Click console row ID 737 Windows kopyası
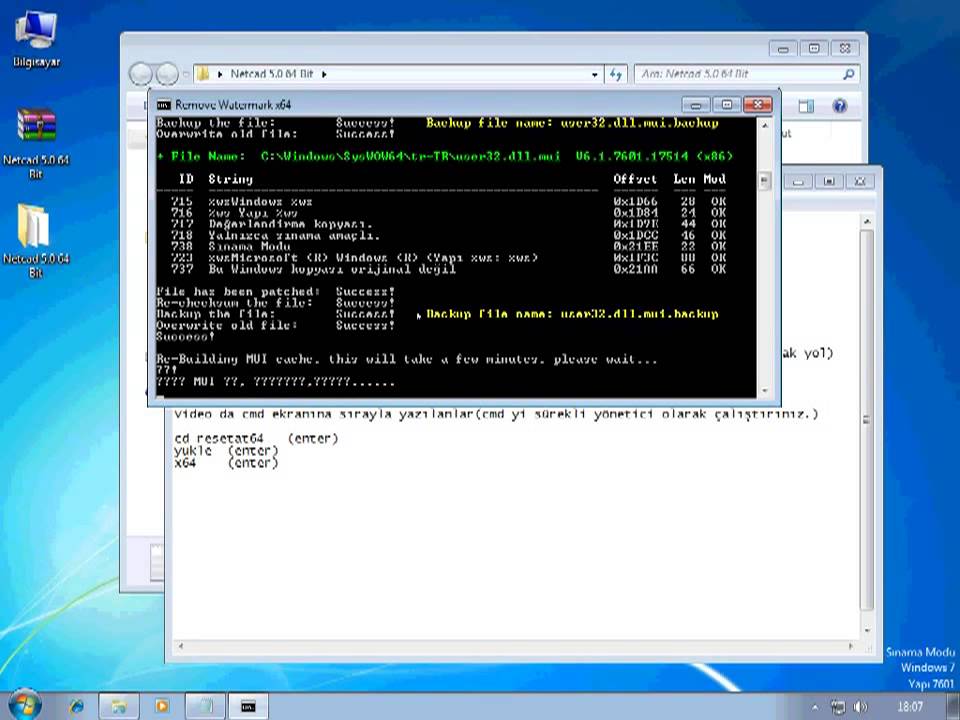The image size is (960, 720). coord(449,269)
